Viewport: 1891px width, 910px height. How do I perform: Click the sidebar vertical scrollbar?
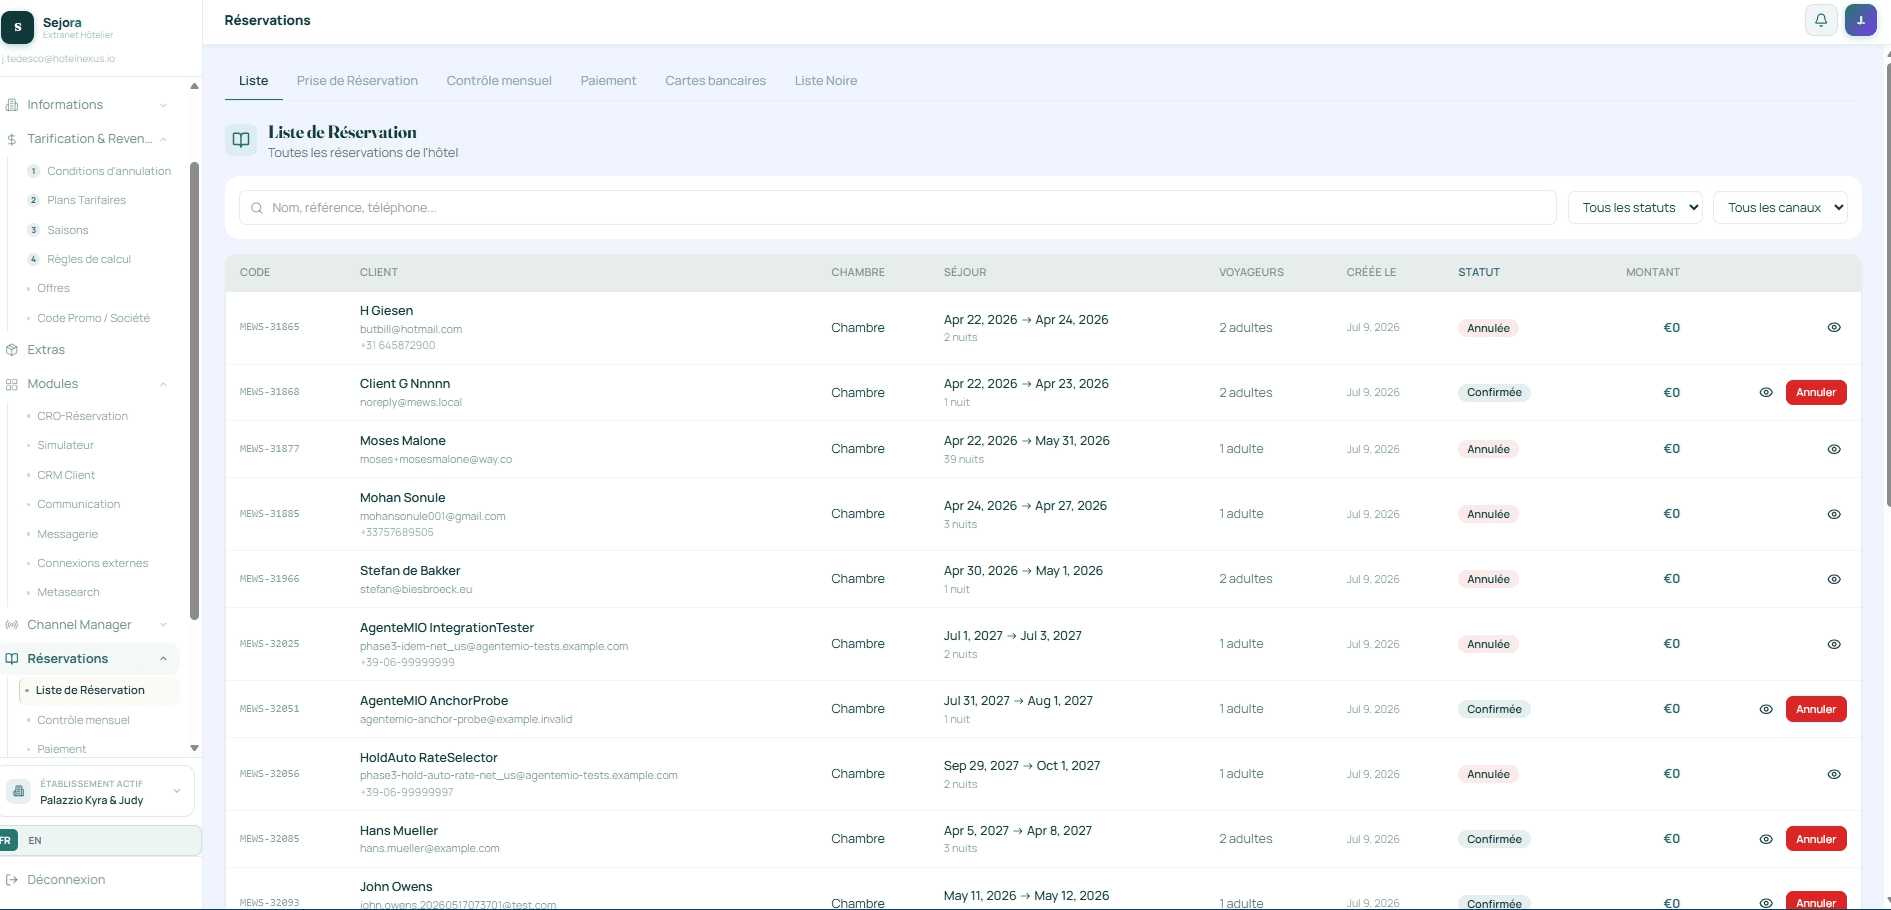pyautogui.click(x=194, y=390)
